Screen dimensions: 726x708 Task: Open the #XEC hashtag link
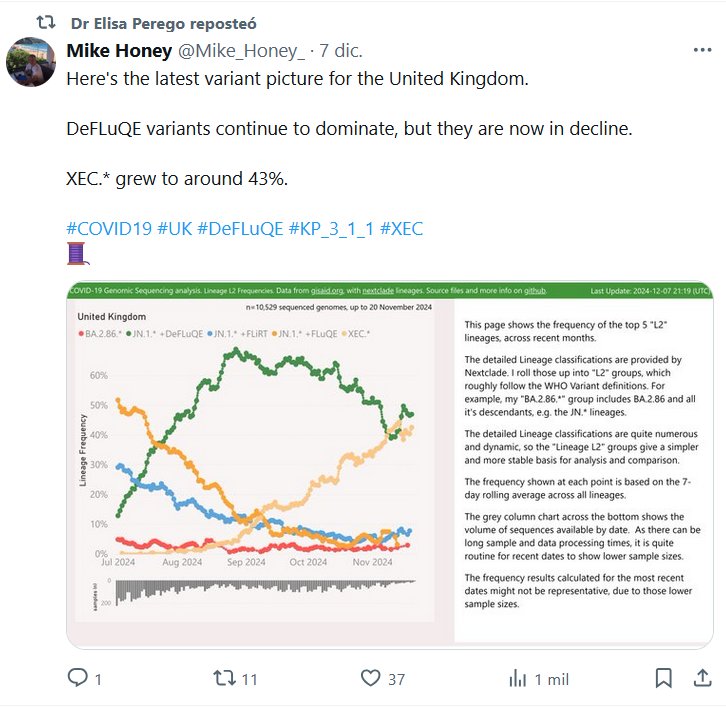[403, 229]
